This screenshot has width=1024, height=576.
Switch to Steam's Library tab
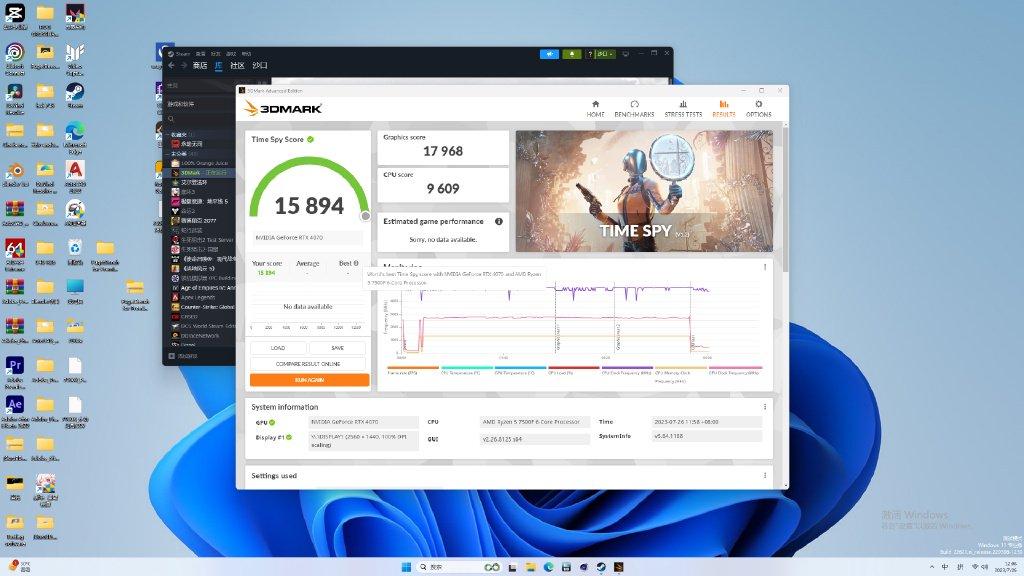coord(219,66)
